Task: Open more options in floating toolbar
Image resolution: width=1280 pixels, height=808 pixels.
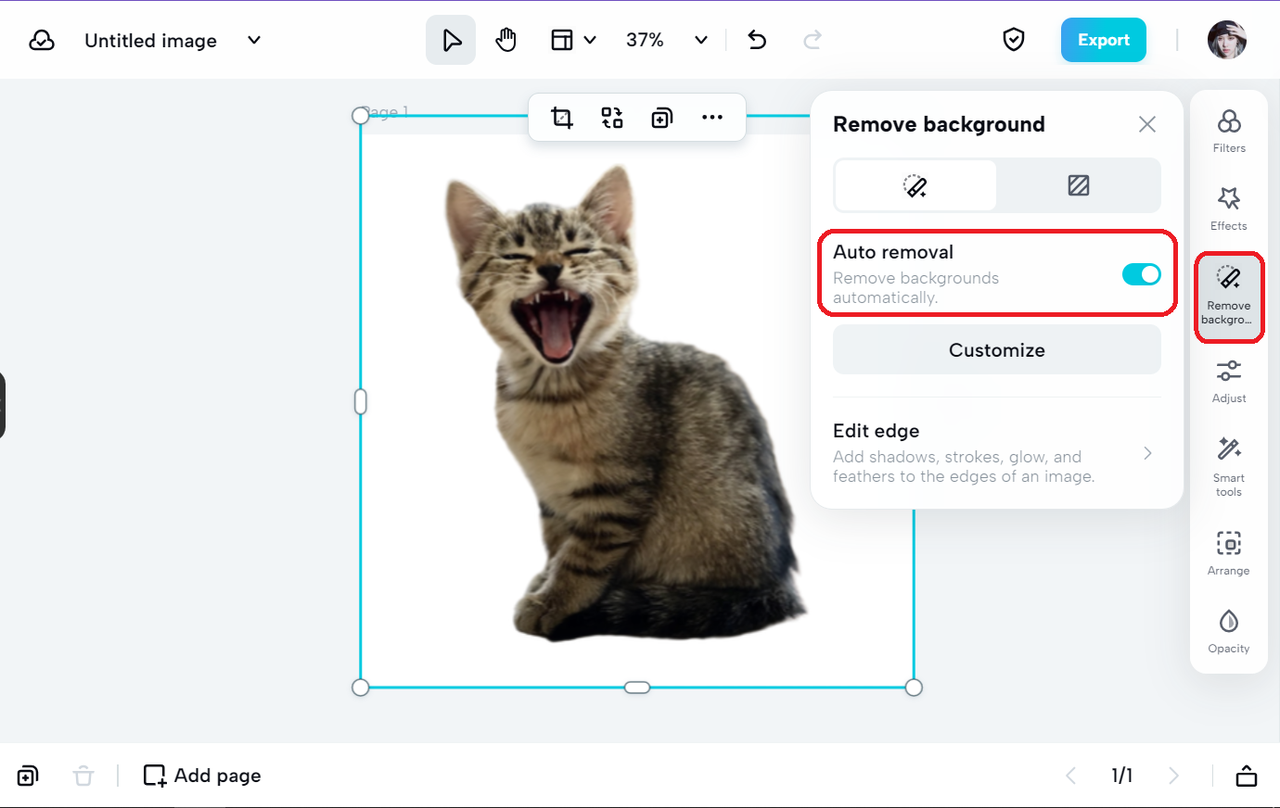Action: (x=712, y=118)
